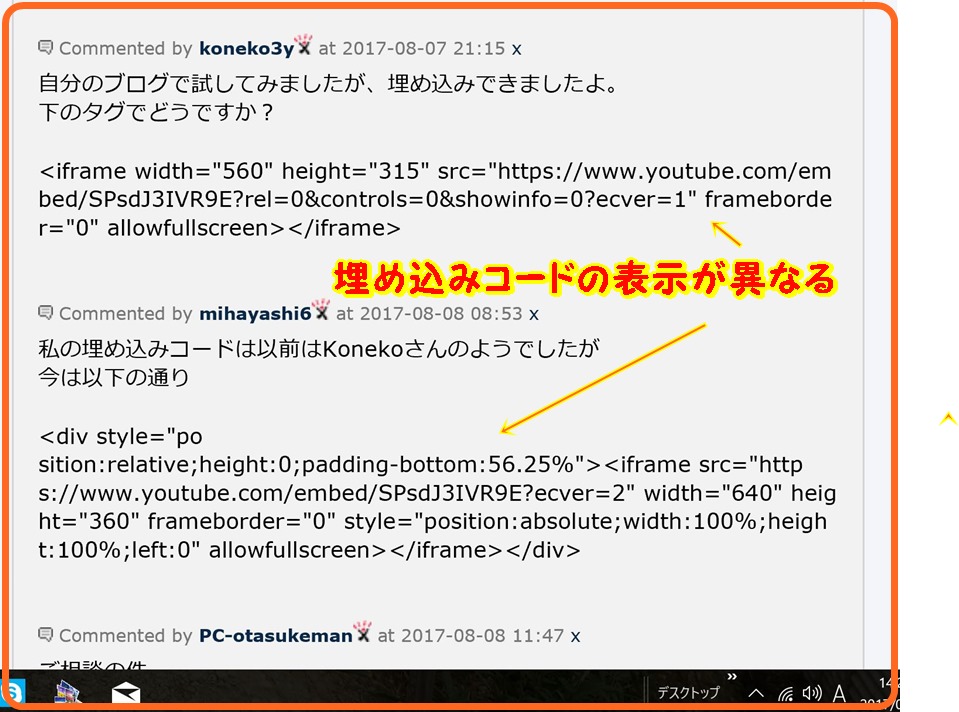Click the line '私の埋め込みコードは以前はKonekoさんのようでしたが'
Viewport: 959px width, 712px height.
click(x=319, y=349)
